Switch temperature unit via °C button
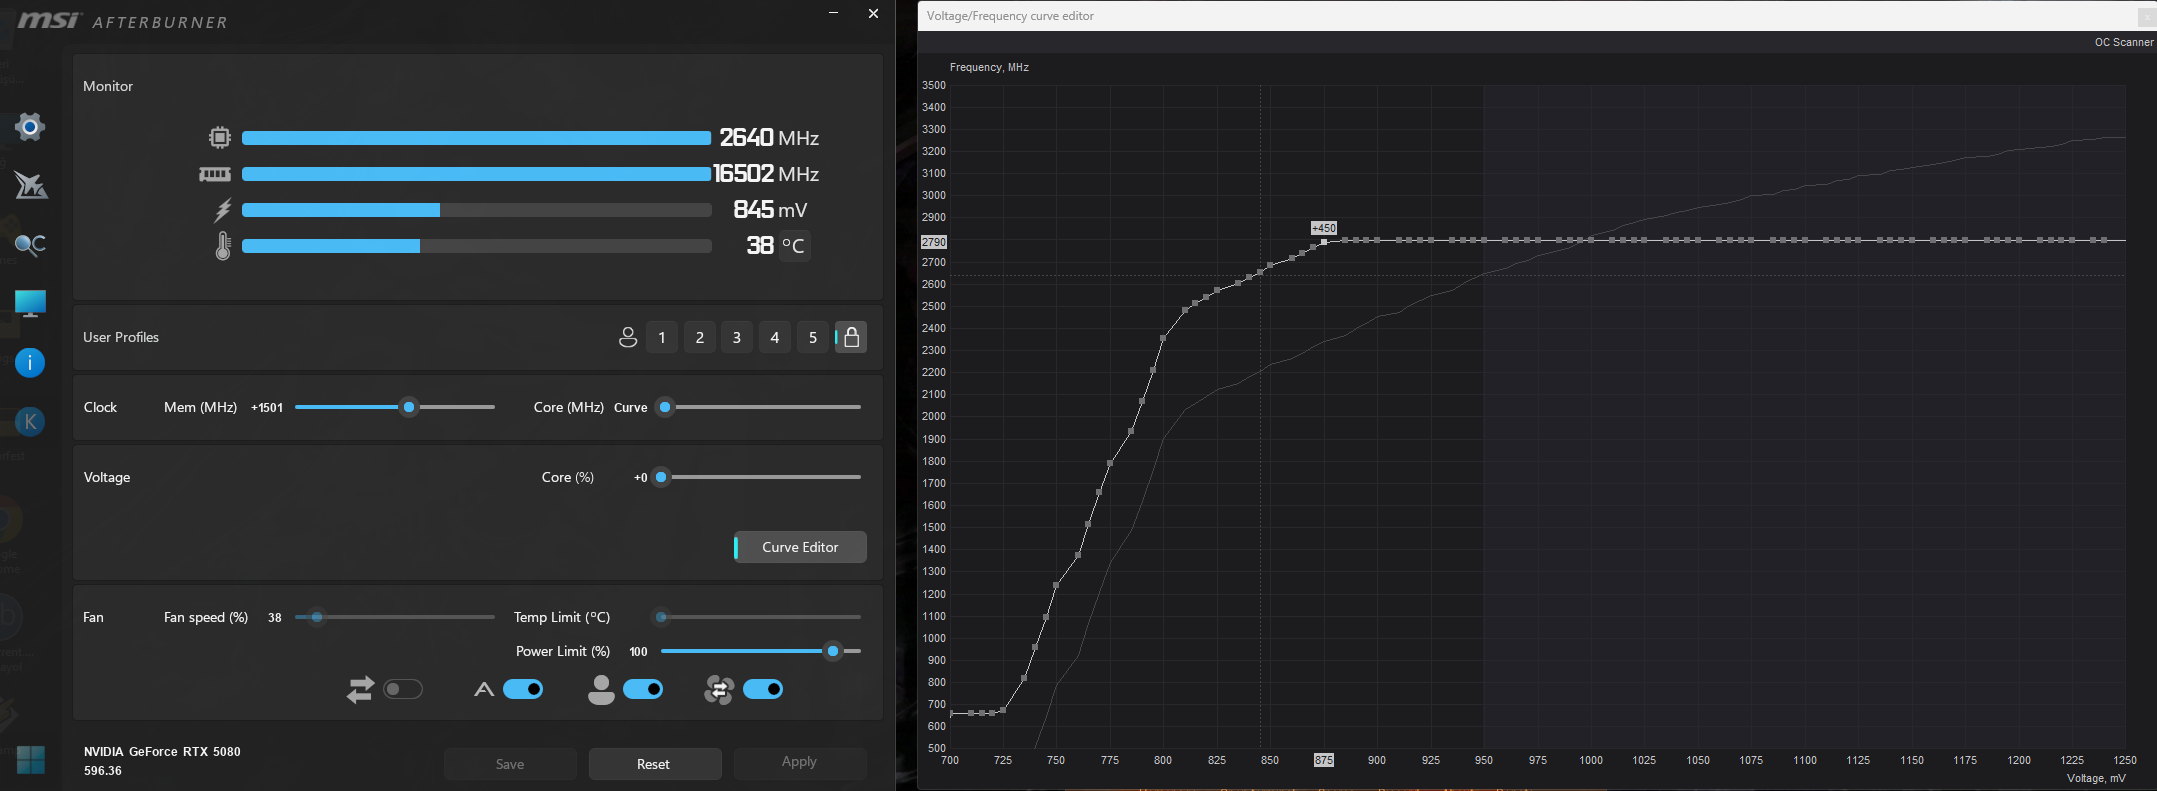The image size is (2157, 791). point(793,245)
